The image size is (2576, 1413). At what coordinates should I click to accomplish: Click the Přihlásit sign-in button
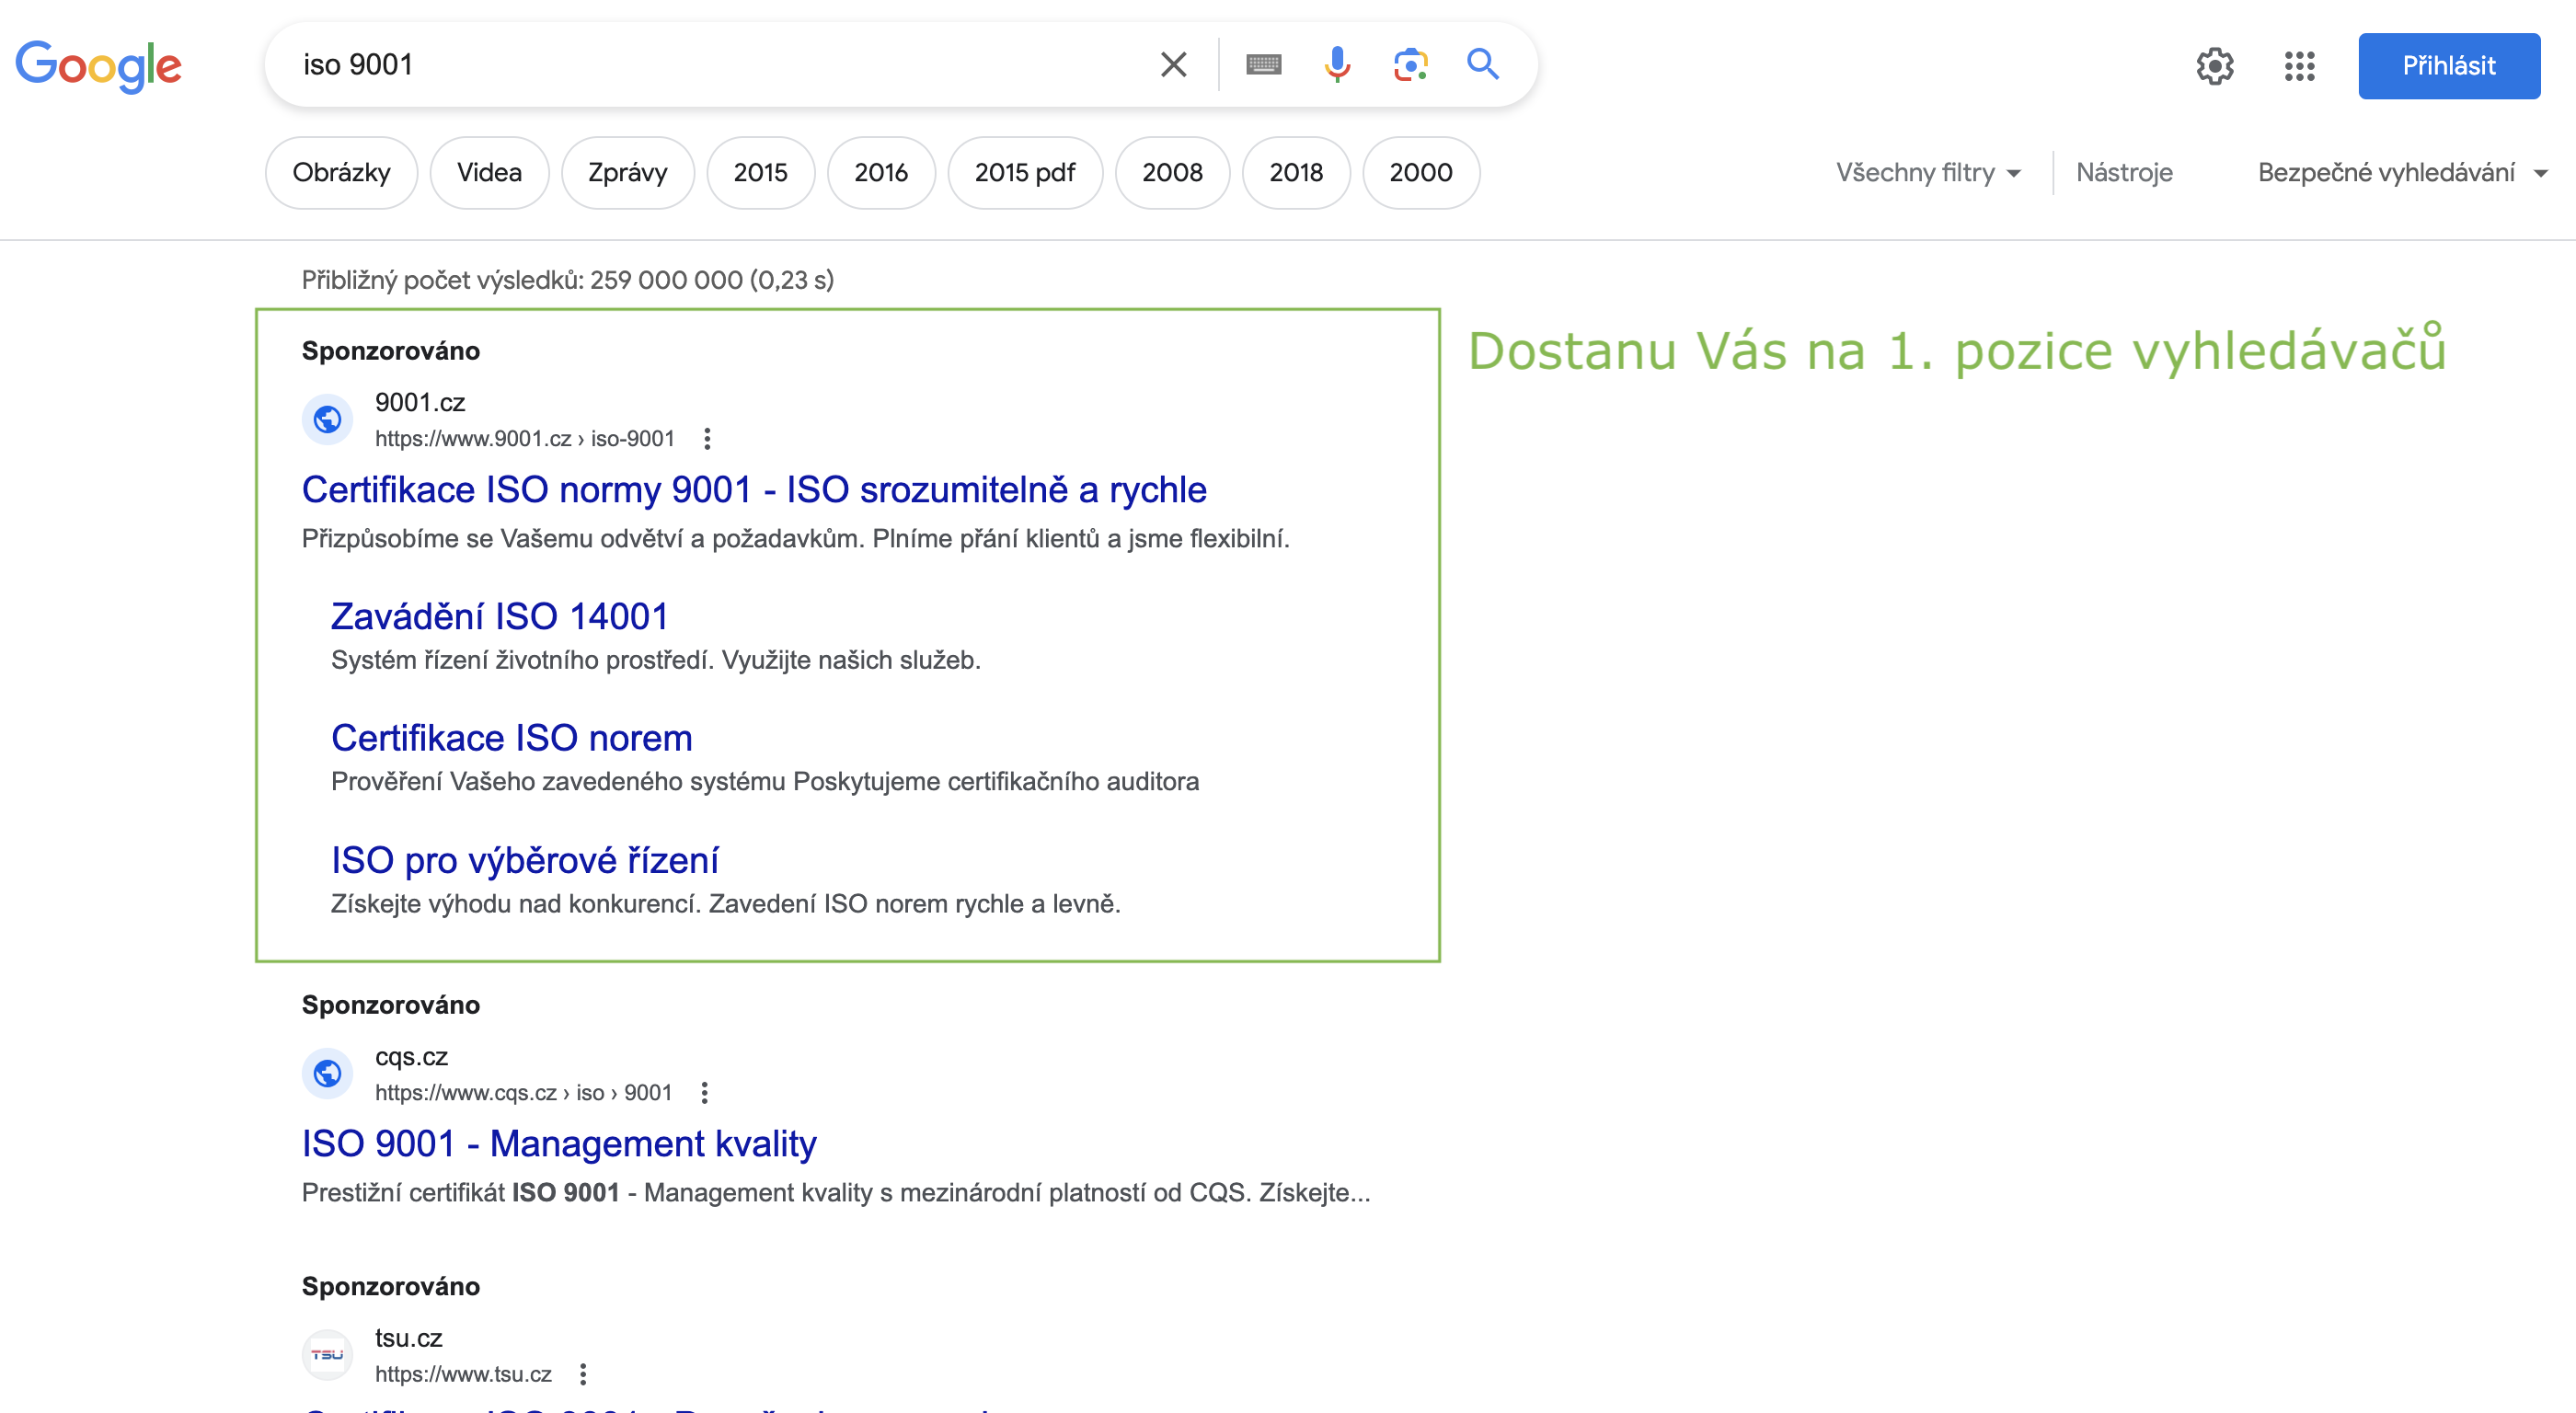(x=2448, y=66)
